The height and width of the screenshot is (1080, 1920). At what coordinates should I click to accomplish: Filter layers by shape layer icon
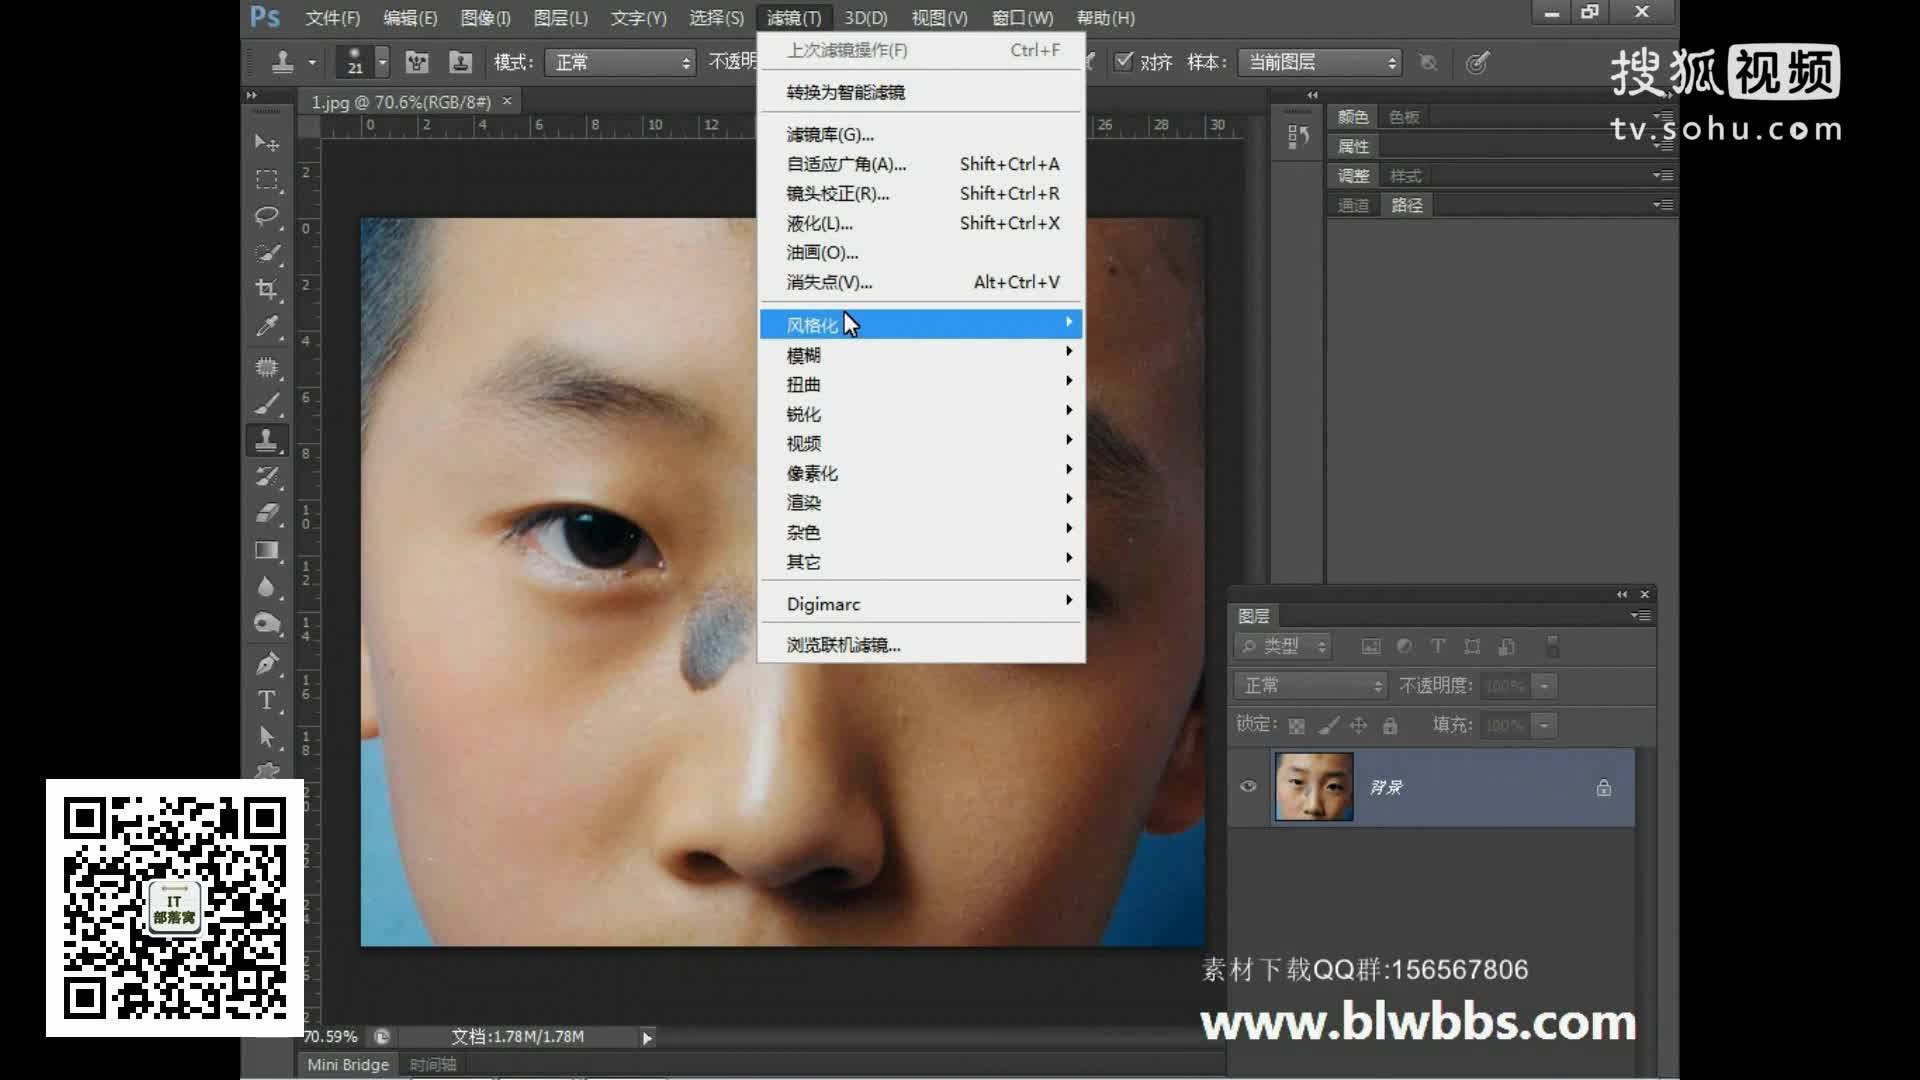[x=1472, y=647]
